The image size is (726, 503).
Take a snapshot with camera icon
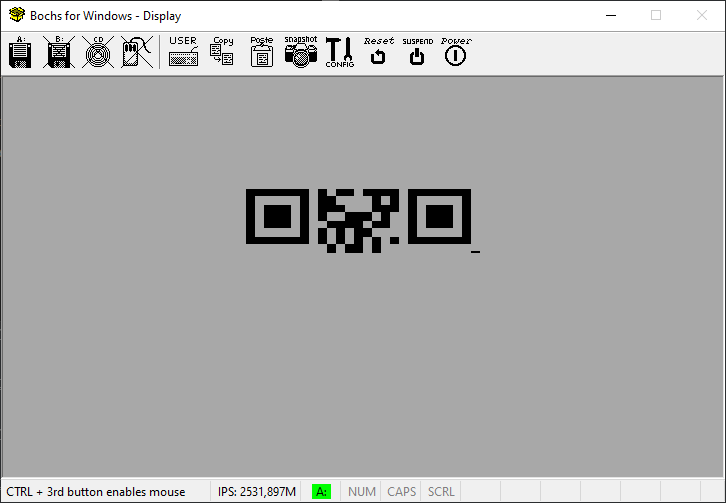pyautogui.click(x=300, y=52)
